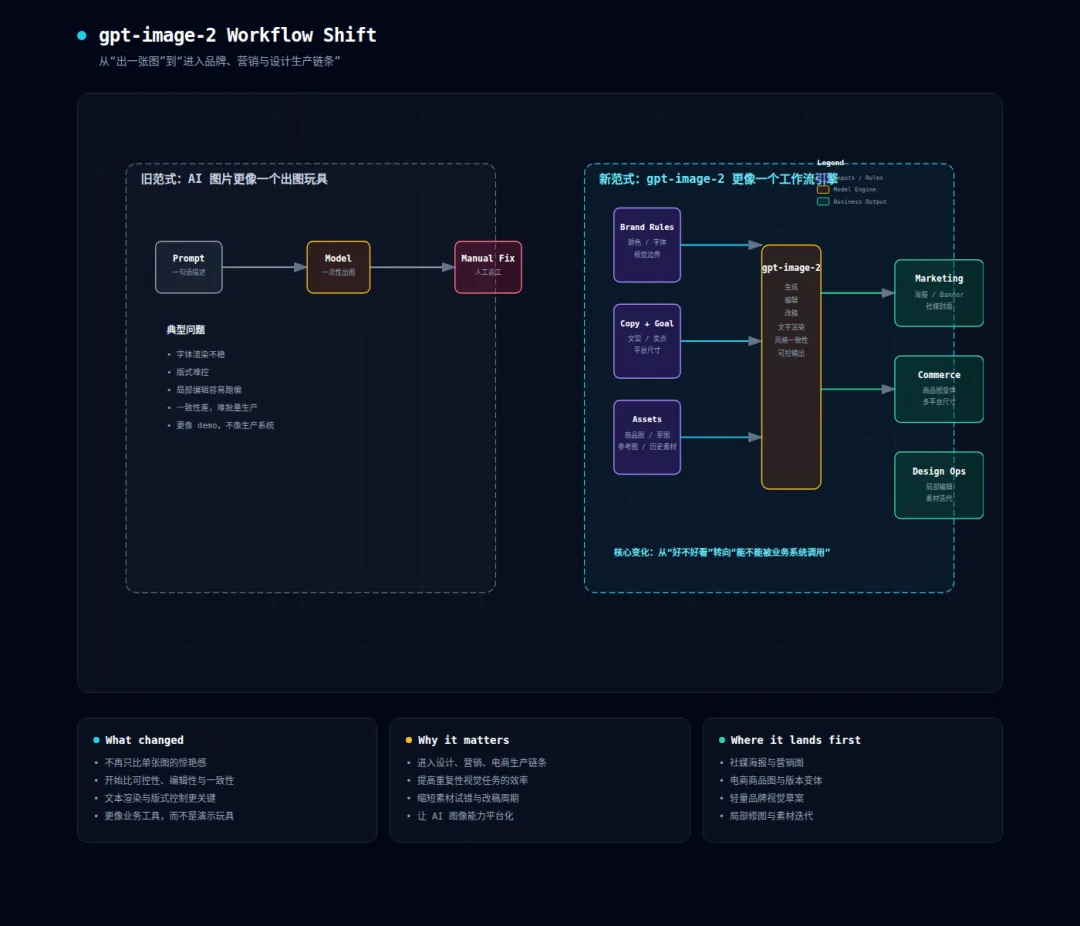Click the blue dot beside What changed
Image resolution: width=1080 pixels, height=926 pixels.
tap(96, 740)
